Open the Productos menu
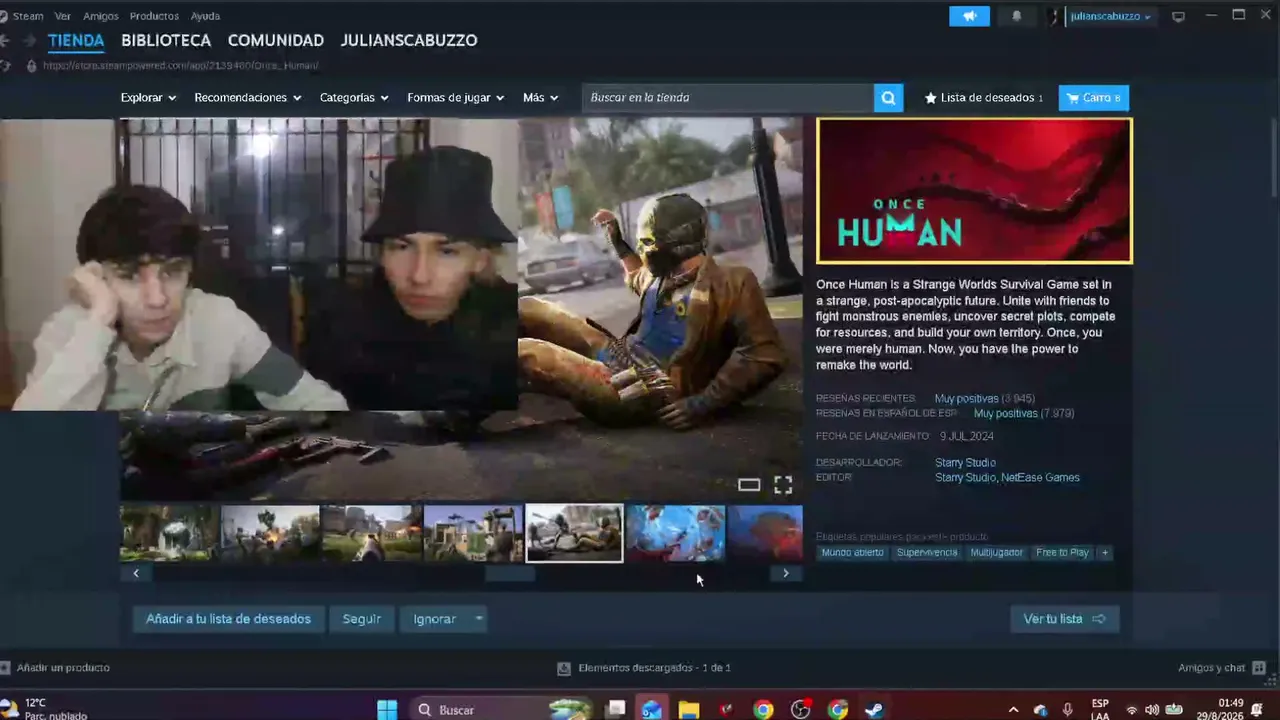Viewport: 1280px width, 720px height. [x=154, y=16]
